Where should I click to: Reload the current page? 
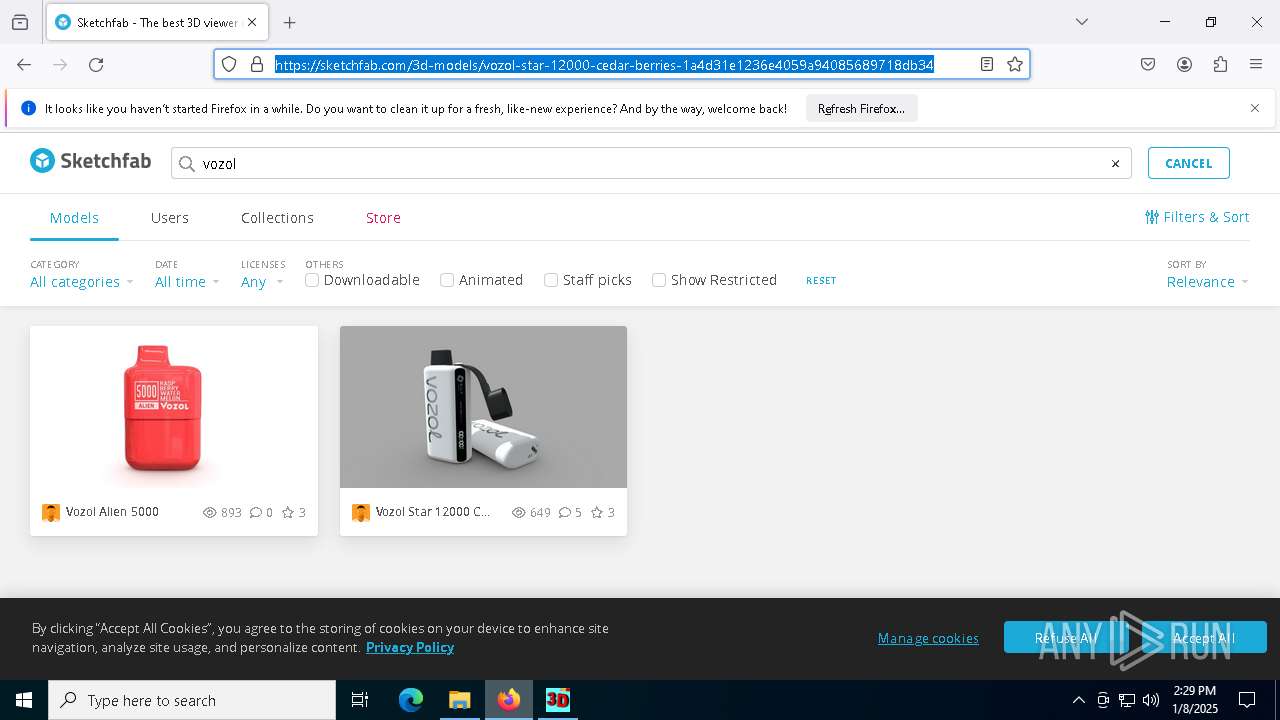point(96,64)
